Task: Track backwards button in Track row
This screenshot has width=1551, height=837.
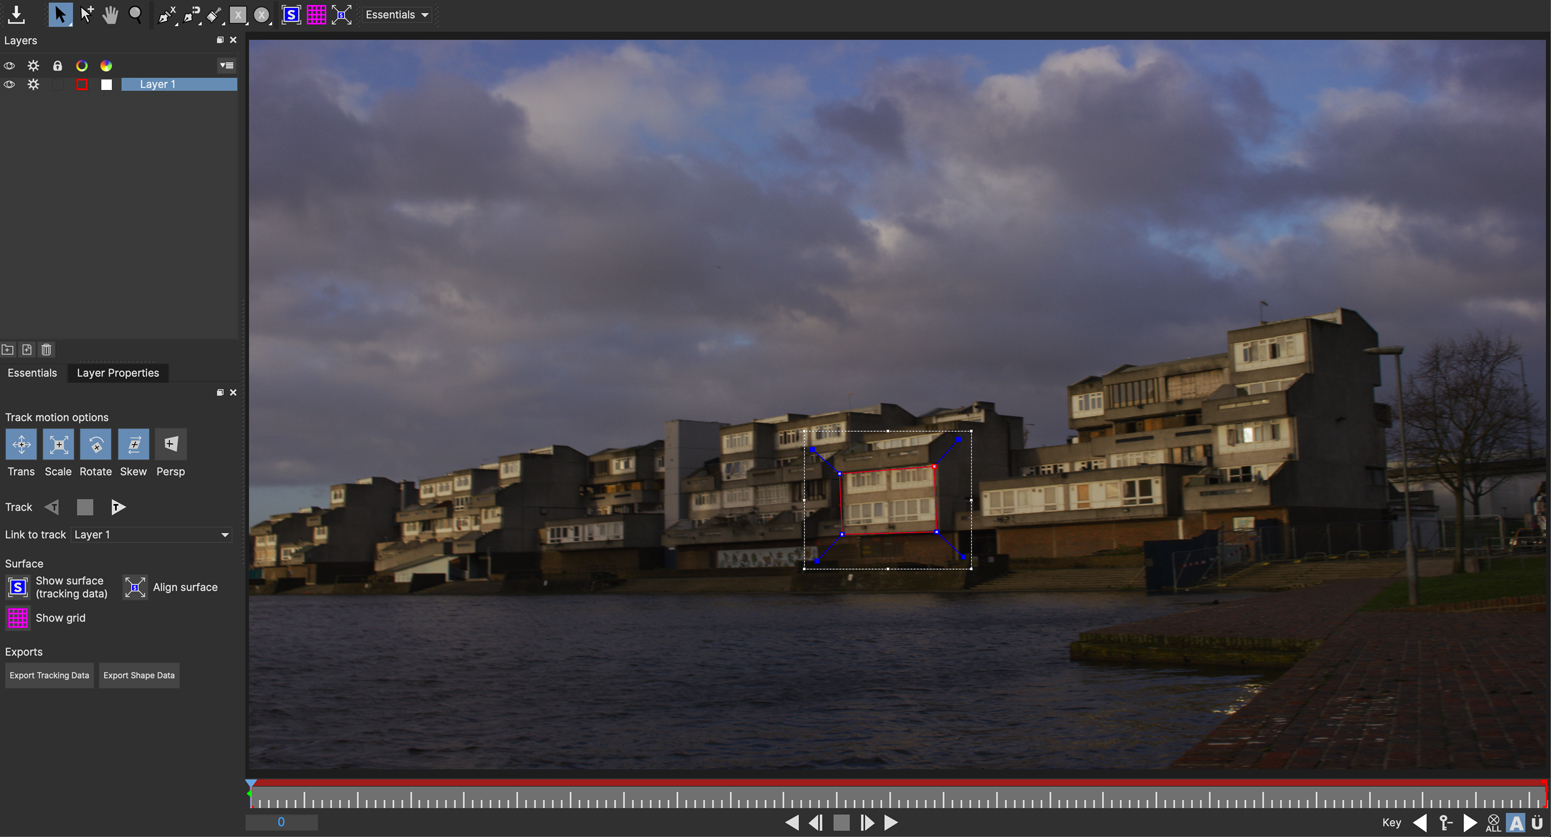Action: click(x=52, y=507)
